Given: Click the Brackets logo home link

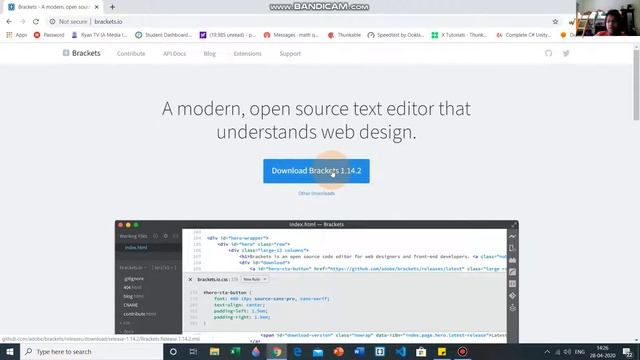Looking at the screenshot, I should tap(82, 53).
